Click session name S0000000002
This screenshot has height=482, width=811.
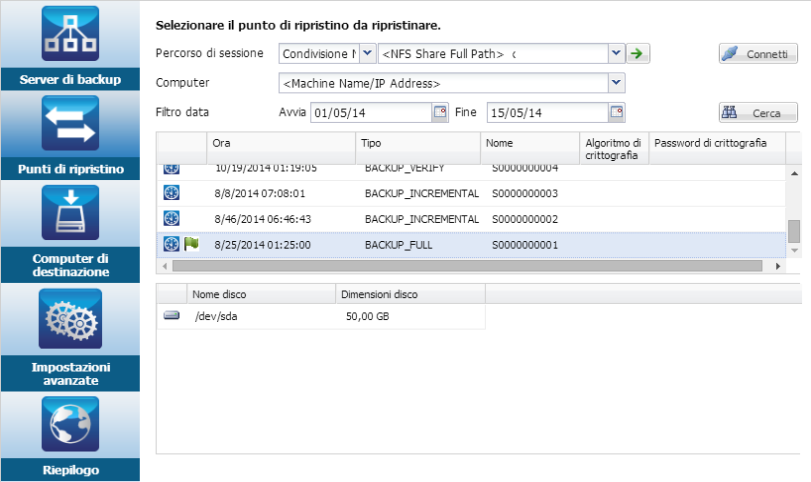tap(525, 219)
